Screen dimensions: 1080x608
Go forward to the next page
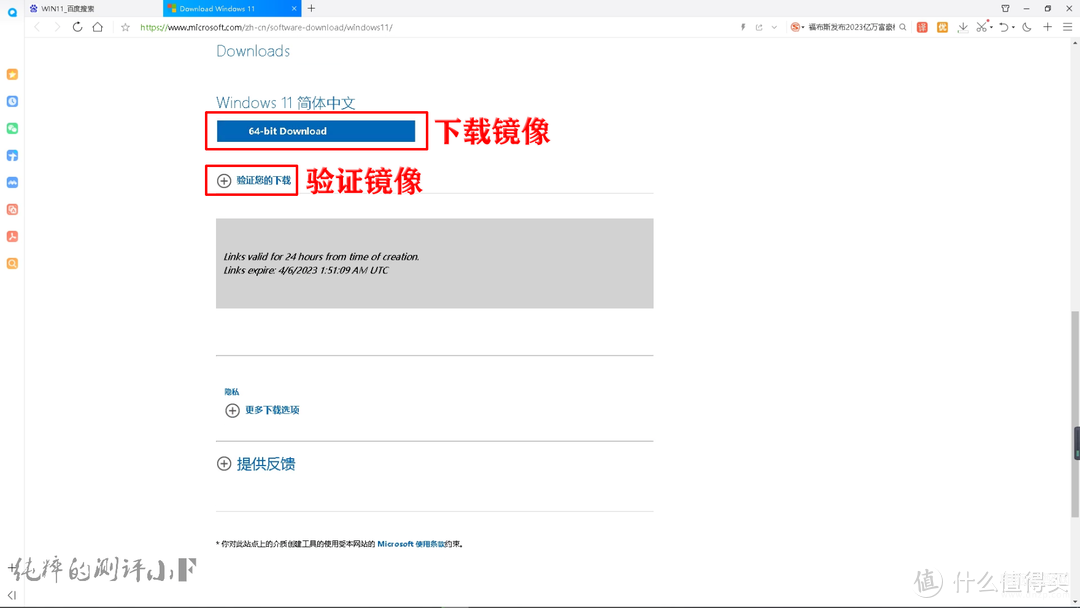pos(57,28)
